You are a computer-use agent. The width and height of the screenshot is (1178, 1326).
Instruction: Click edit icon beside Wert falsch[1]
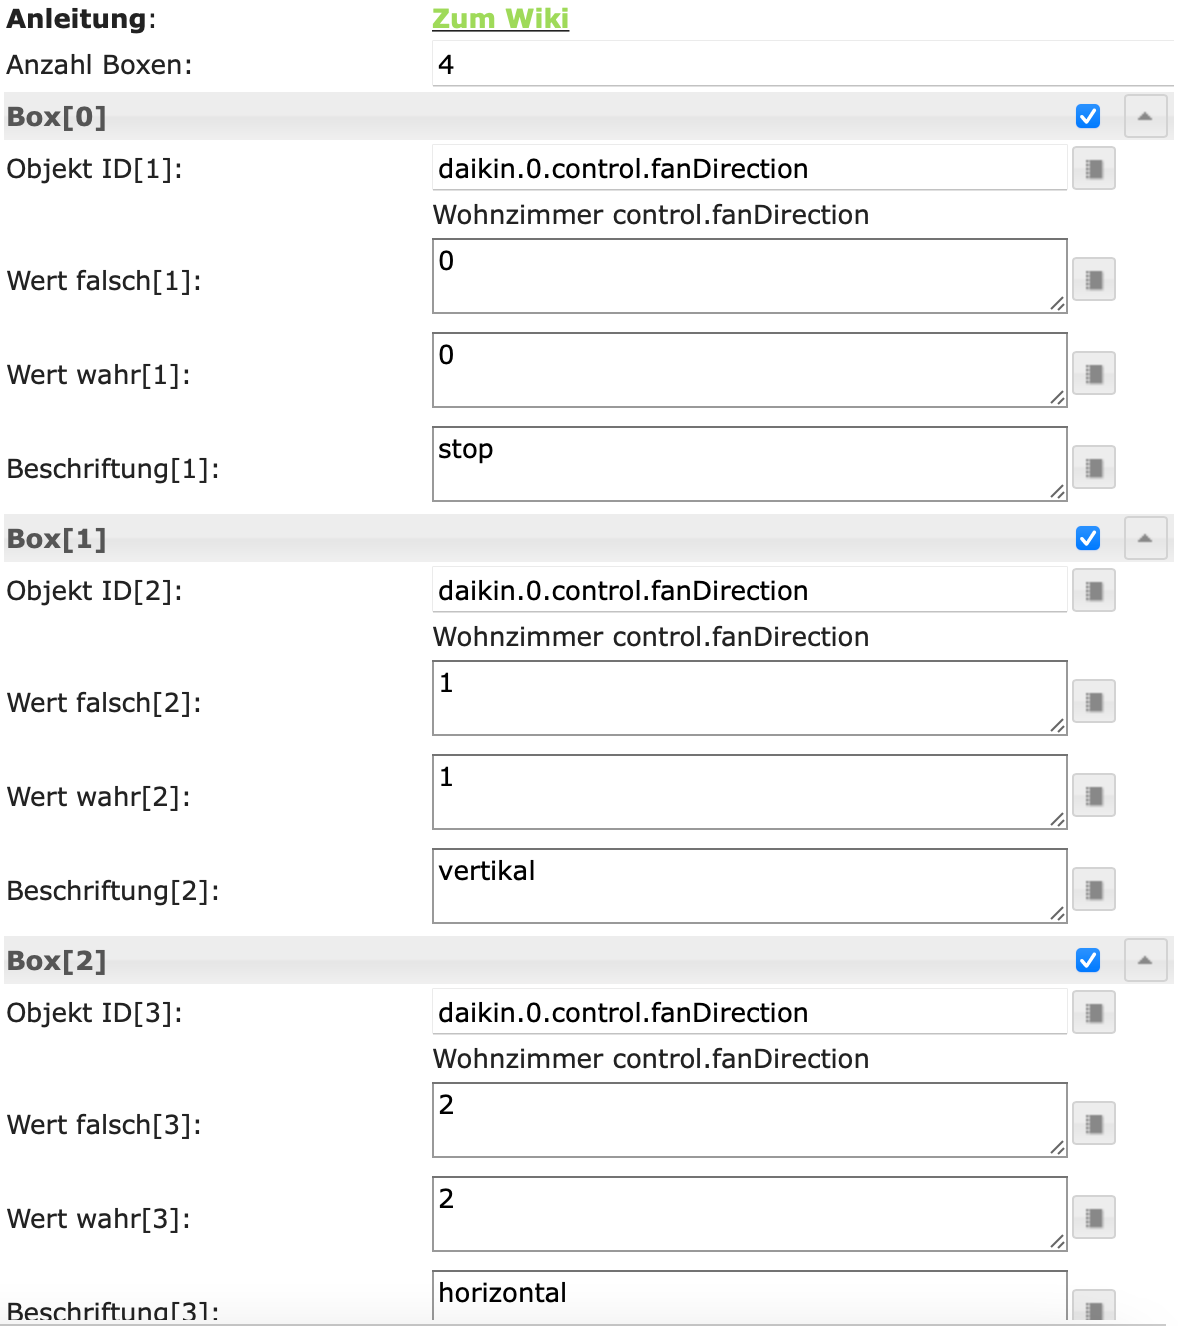point(1093,279)
